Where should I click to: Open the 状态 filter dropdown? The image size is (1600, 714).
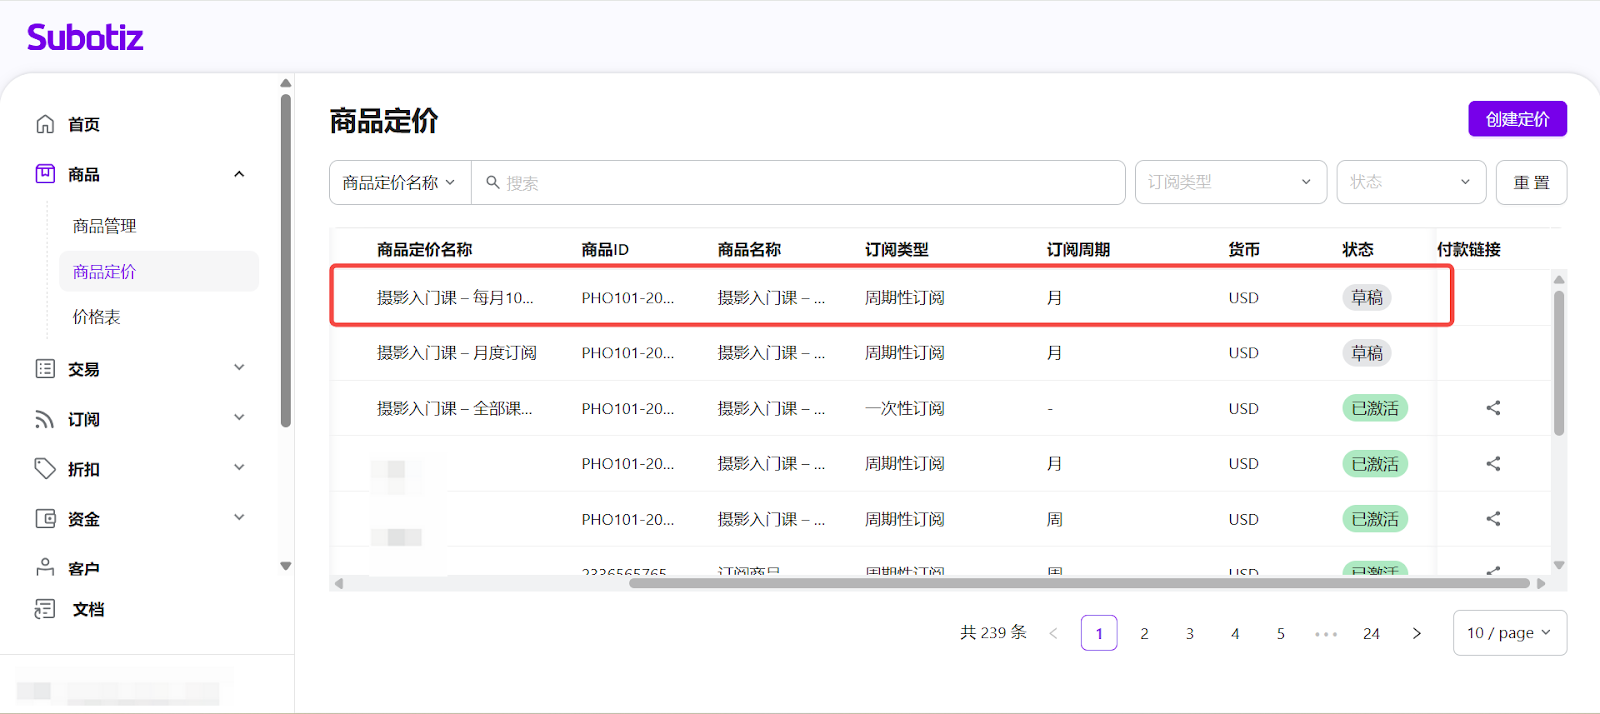(1410, 182)
